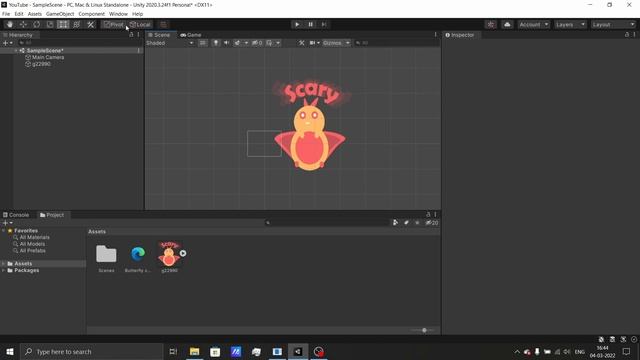Pause the game
This screenshot has width=640, height=360.
click(x=310, y=24)
